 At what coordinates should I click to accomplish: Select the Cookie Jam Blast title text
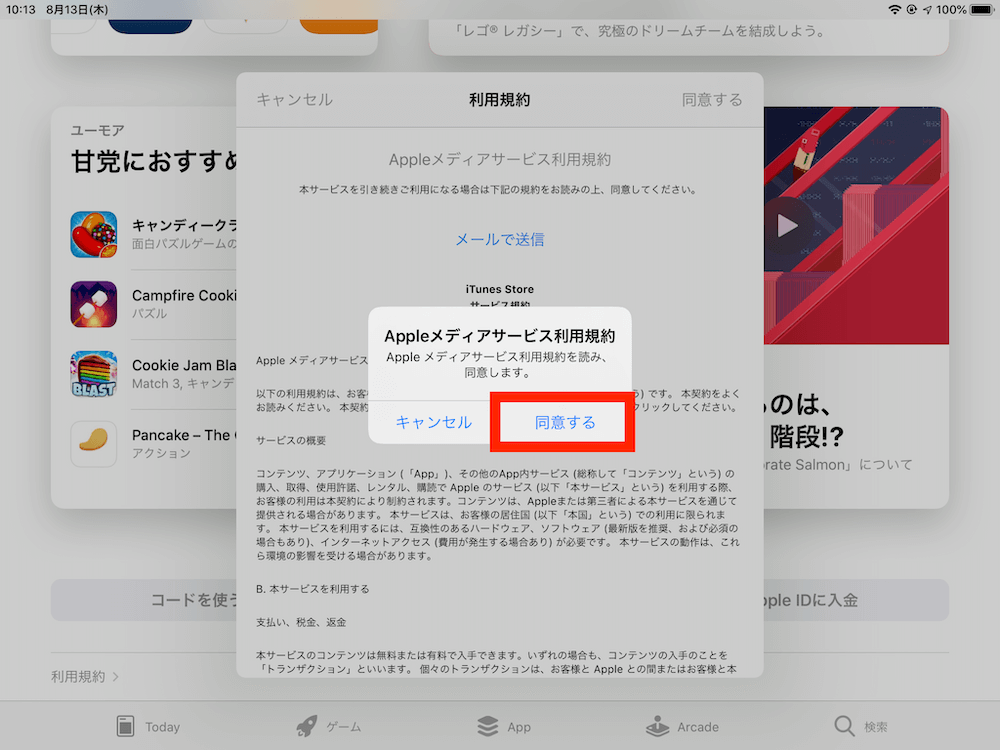coord(184,365)
